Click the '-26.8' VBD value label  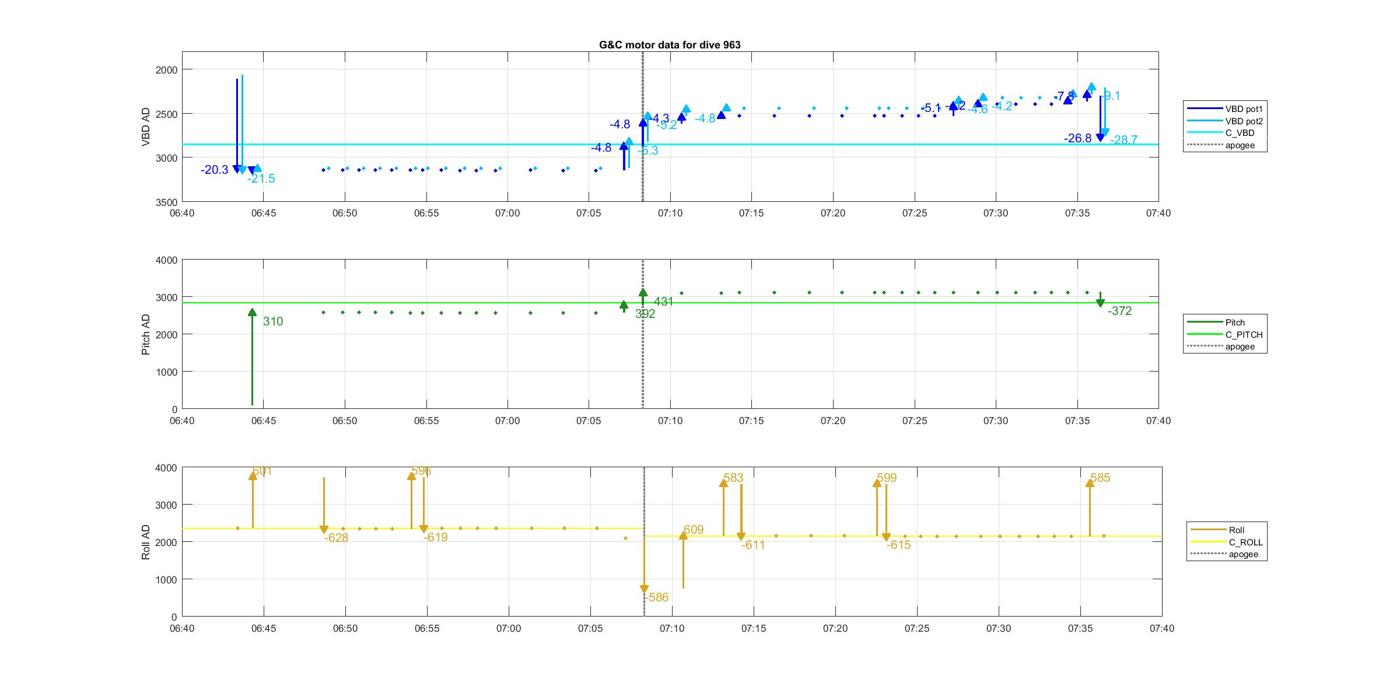tap(1078, 139)
